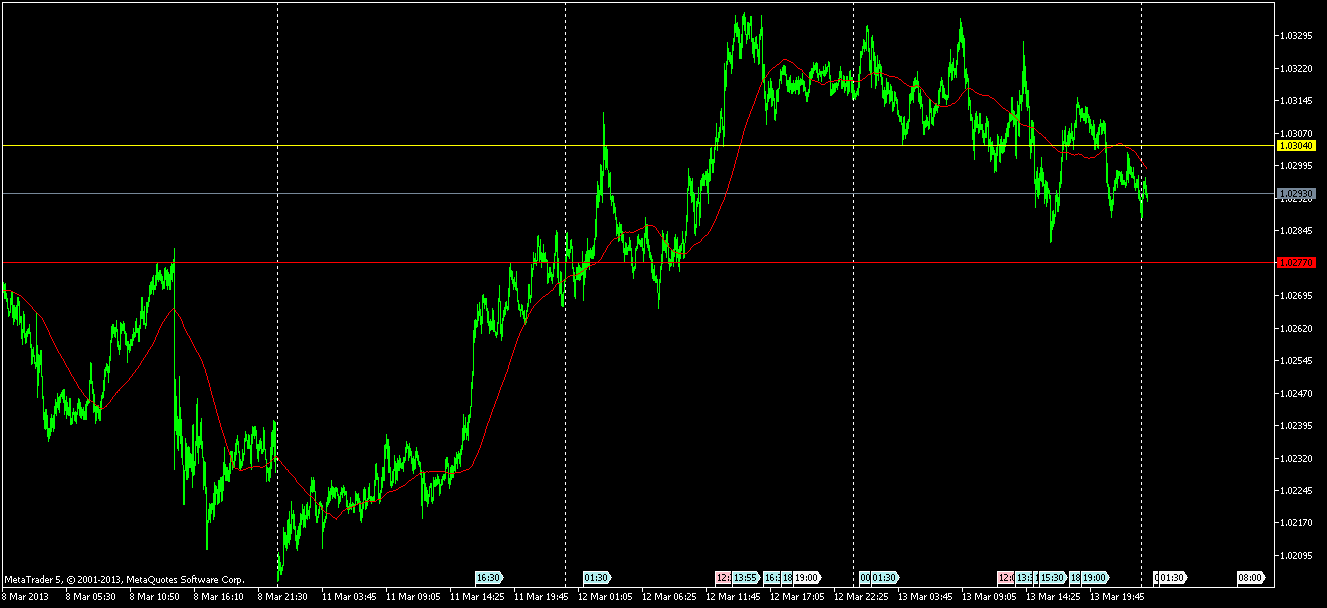Click the 11 Mar 19:45 time label
Viewport: 1327px width, 608px height.
(x=541, y=597)
